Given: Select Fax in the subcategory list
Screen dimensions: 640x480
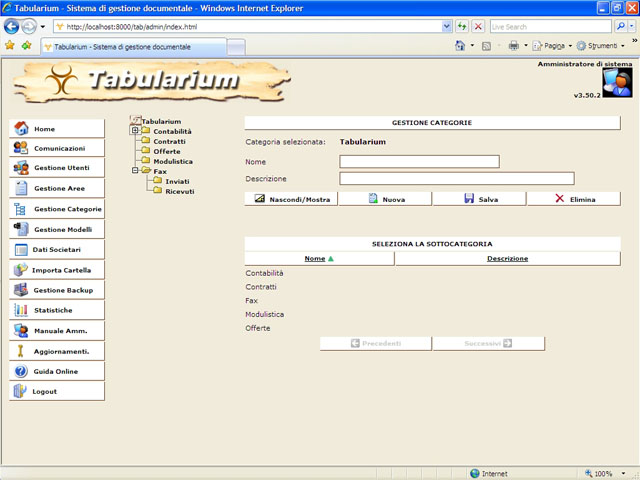Looking at the screenshot, I should pyautogui.click(x=251, y=301).
